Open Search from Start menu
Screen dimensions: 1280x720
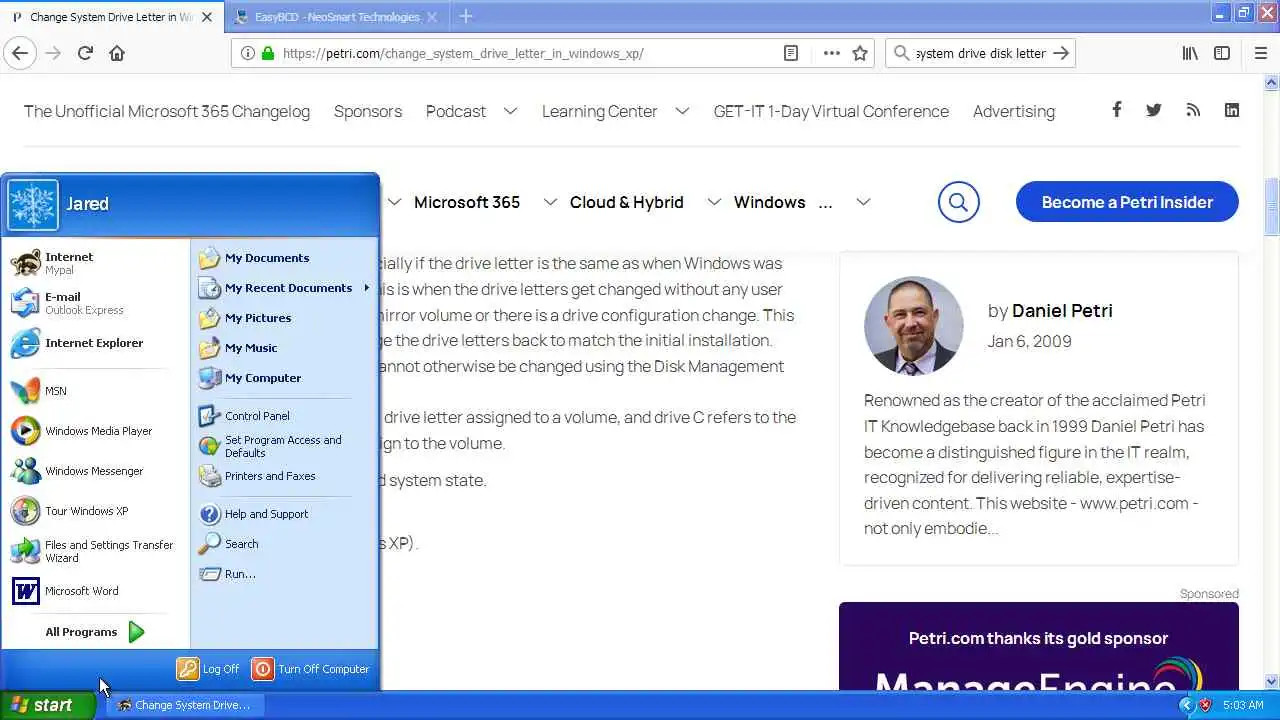284,544
